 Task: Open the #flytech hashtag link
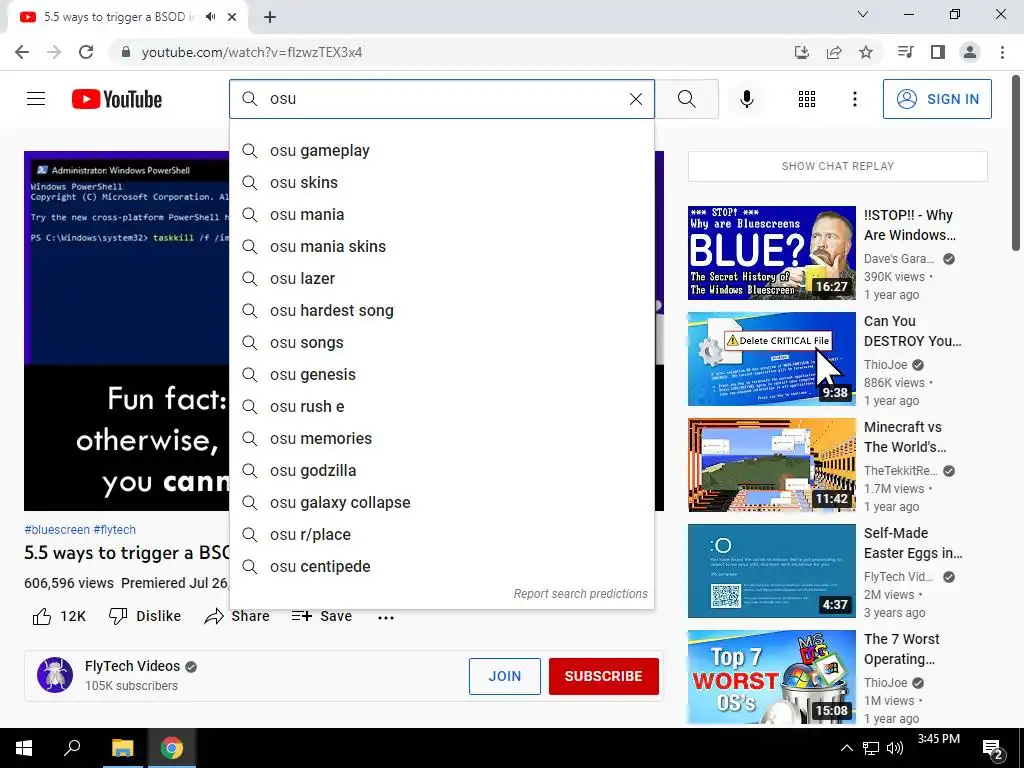[115, 530]
